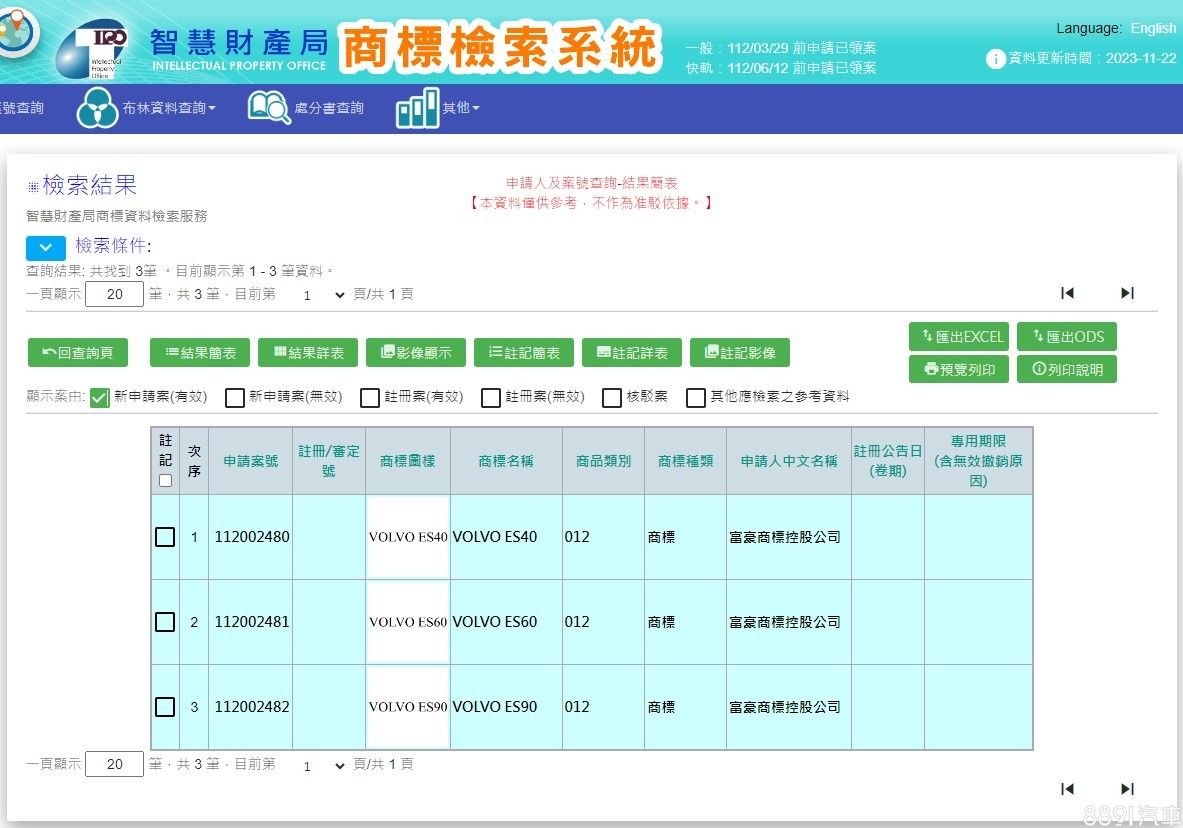Image resolution: width=1183 pixels, height=828 pixels.
Task: Open 處分書查詢 in the navigation bar
Action: click(329, 108)
